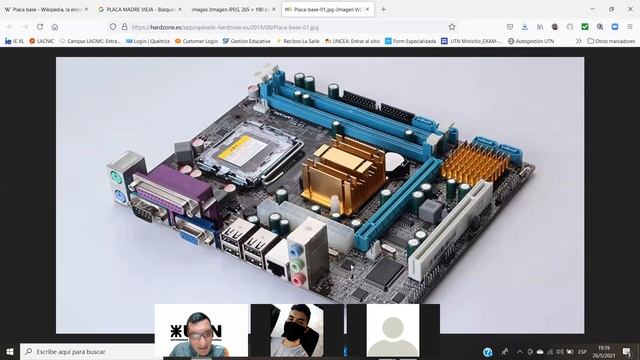Open tracking protection shield in address bar

tap(113, 27)
